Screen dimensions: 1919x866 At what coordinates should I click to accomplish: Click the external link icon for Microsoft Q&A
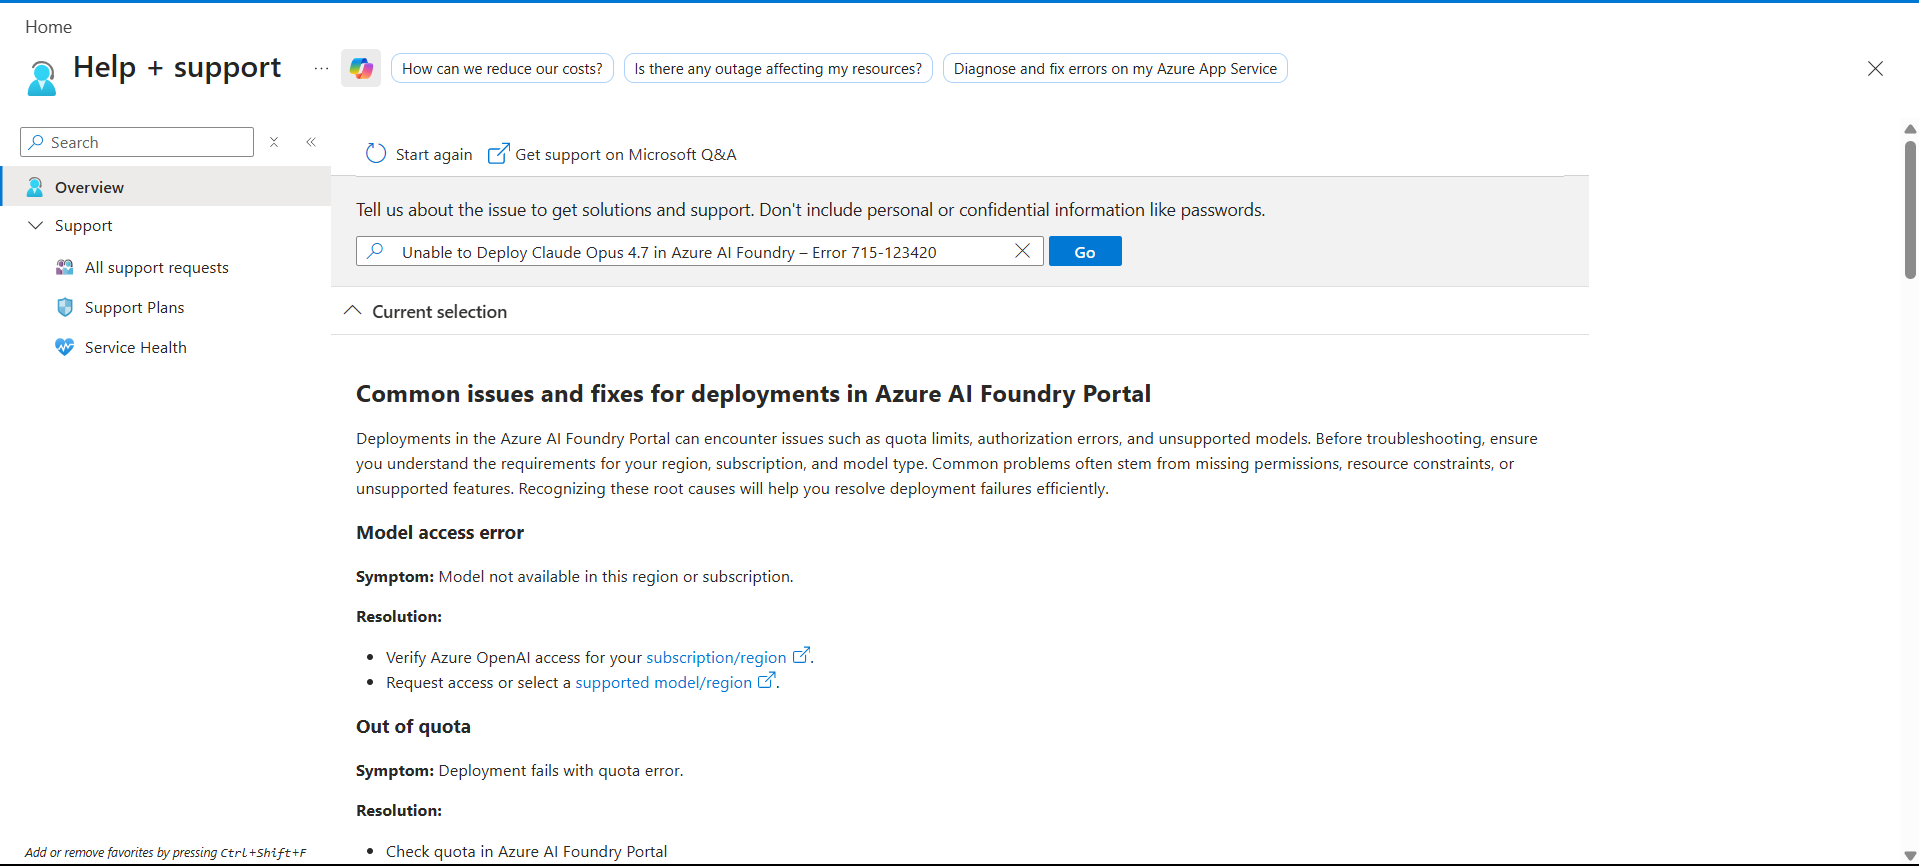[498, 153]
